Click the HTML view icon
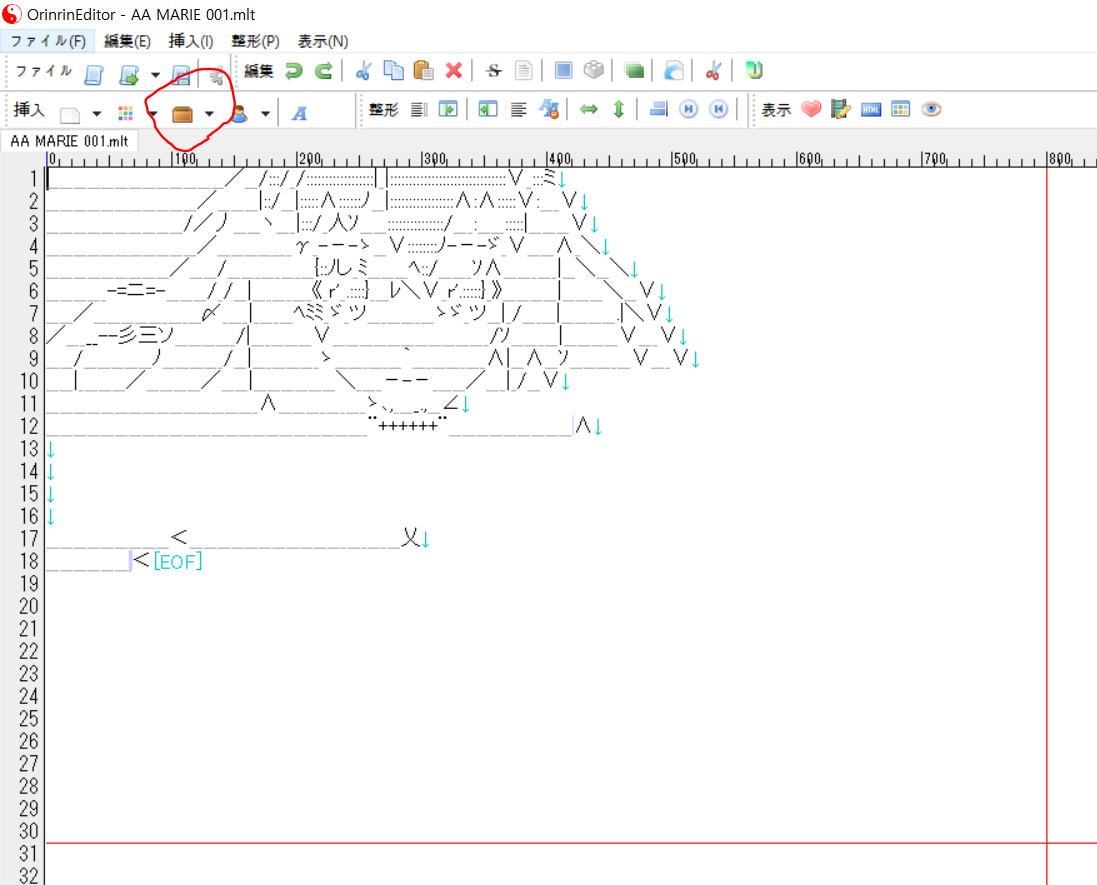 pos(871,110)
